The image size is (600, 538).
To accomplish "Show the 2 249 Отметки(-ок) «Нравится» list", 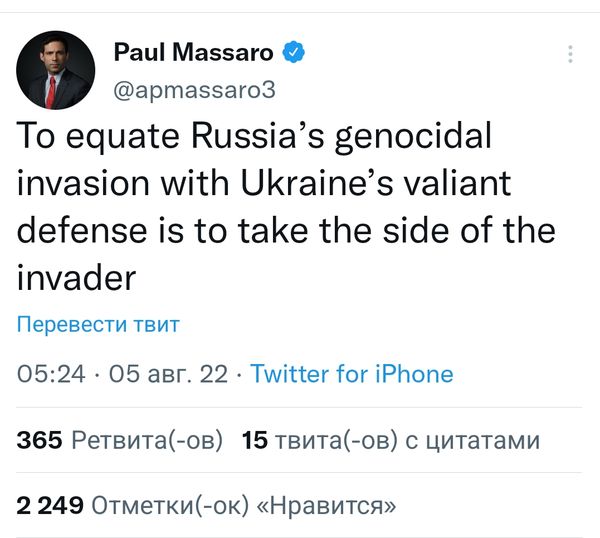I will pos(206,505).
